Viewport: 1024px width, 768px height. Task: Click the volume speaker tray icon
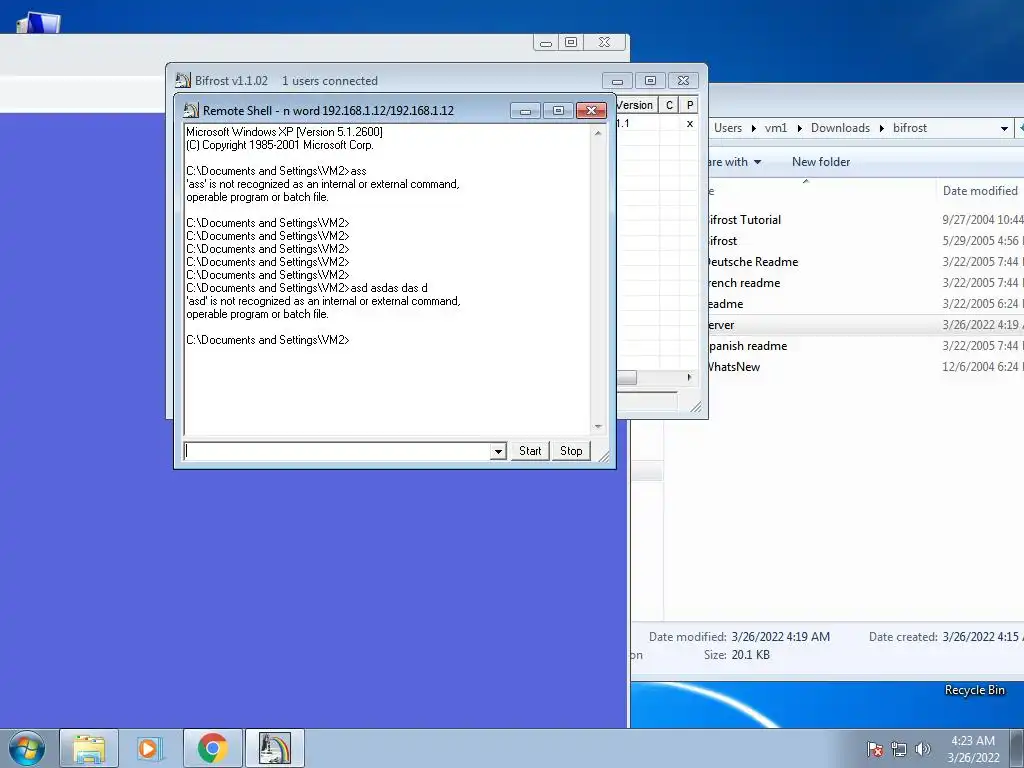[923, 749]
